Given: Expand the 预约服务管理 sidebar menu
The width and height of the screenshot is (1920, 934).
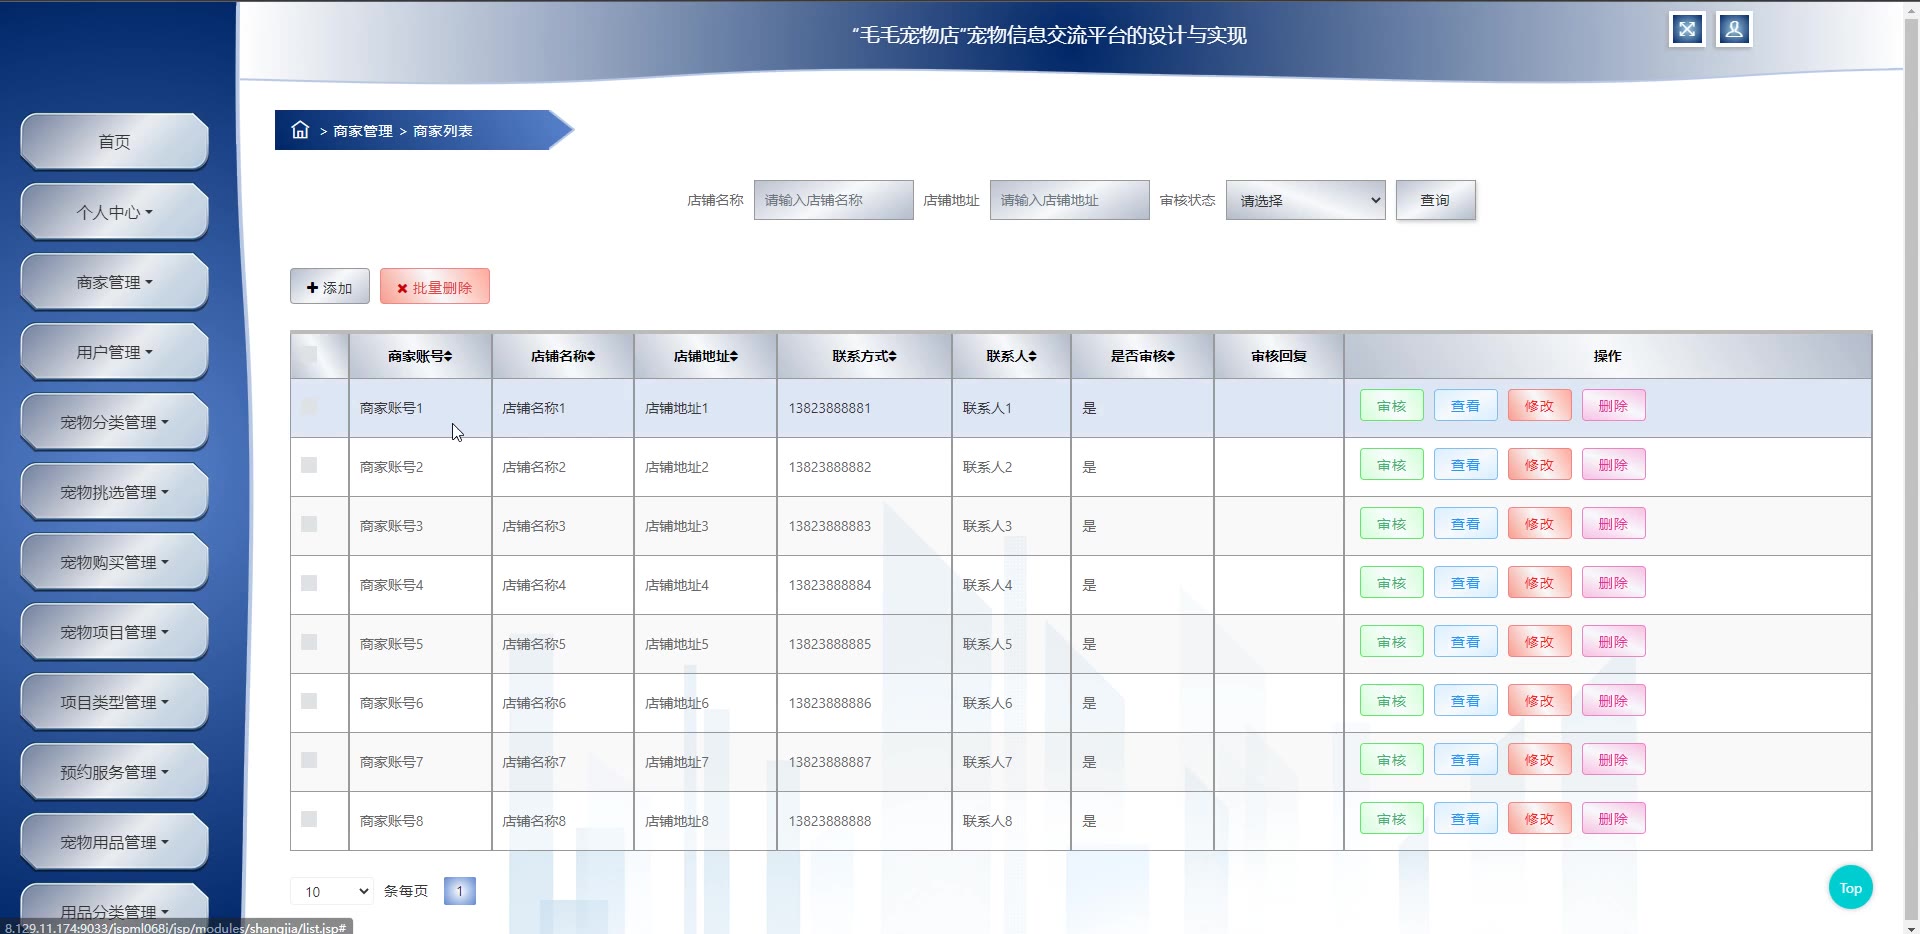Looking at the screenshot, I should [114, 772].
